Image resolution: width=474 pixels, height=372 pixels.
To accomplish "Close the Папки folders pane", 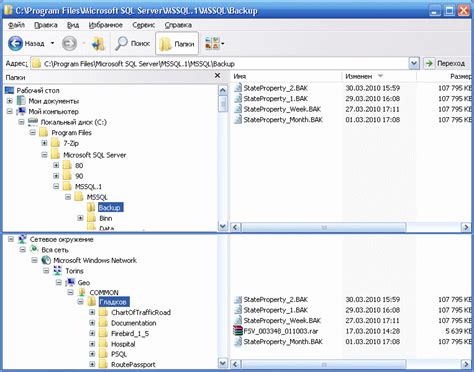I will (x=217, y=76).
